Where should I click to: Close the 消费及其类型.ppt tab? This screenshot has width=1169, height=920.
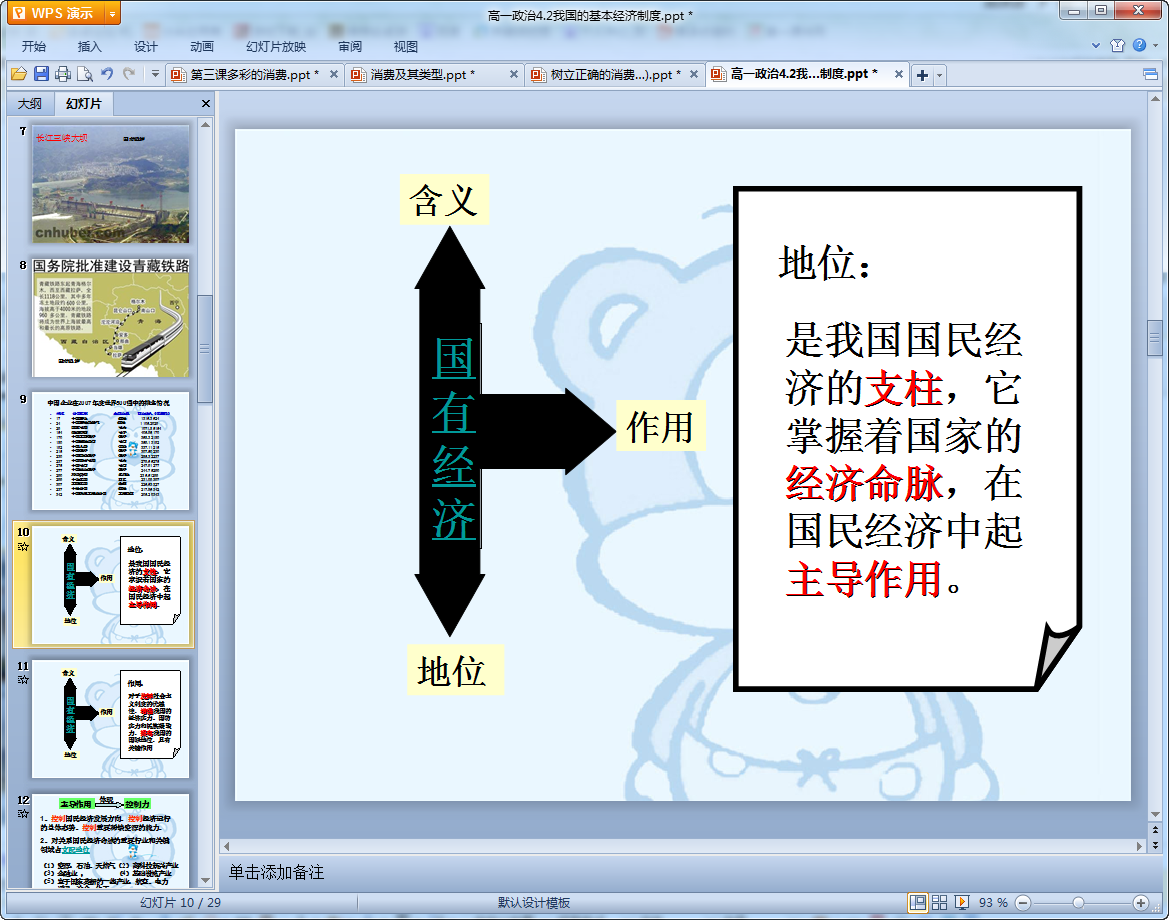coord(514,75)
